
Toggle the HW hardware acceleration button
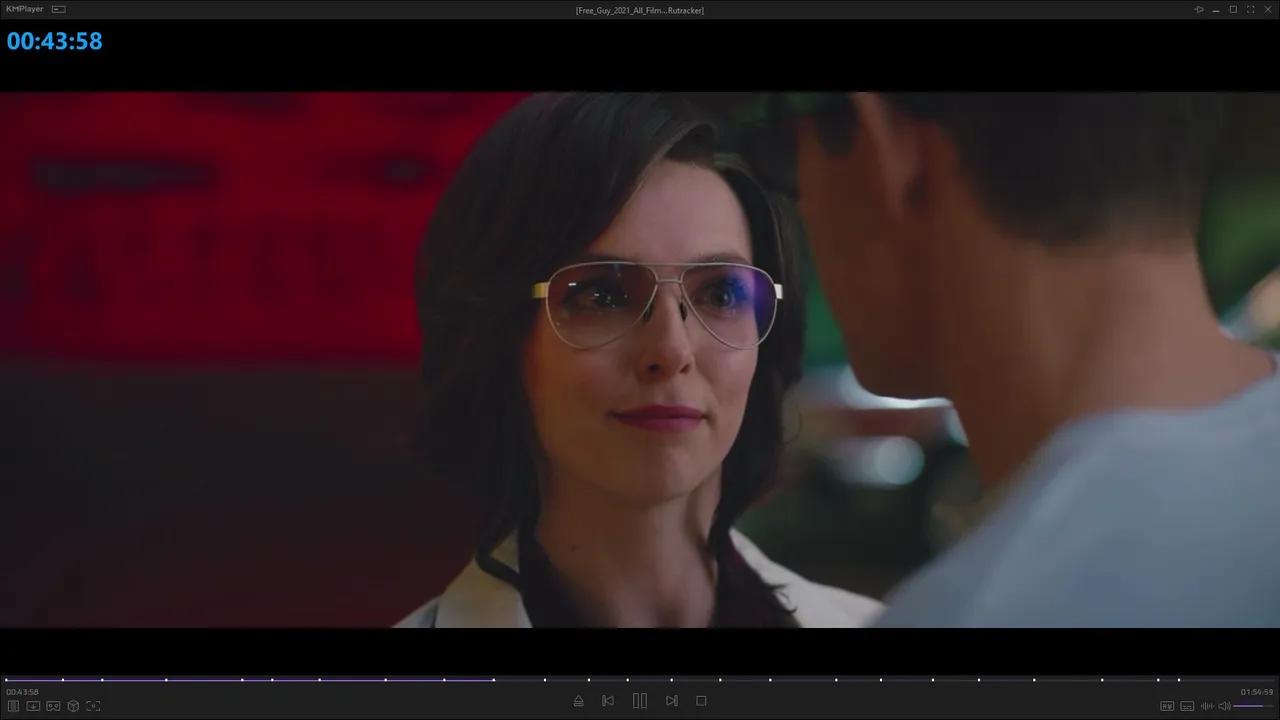pos(1167,706)
